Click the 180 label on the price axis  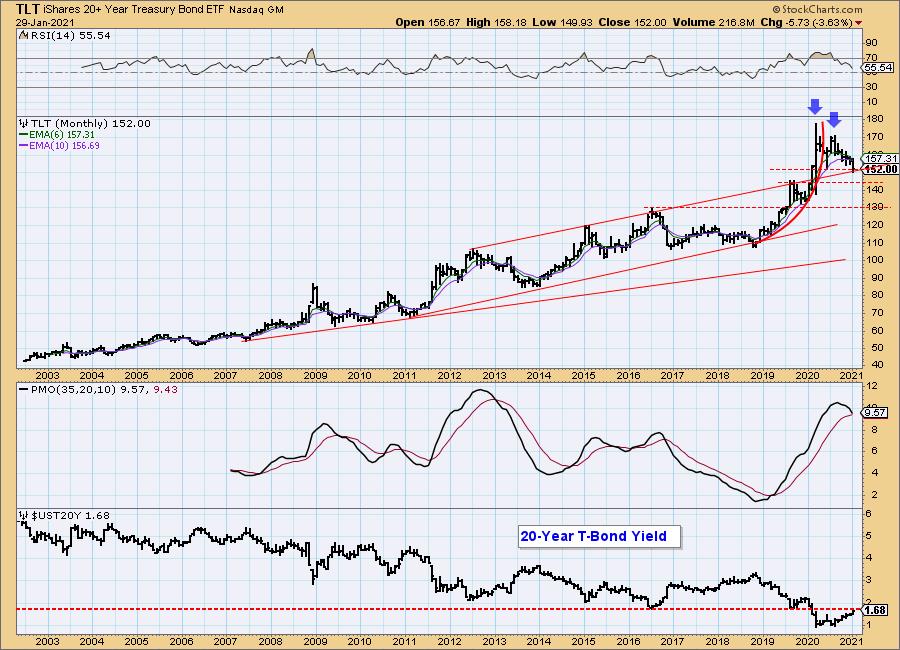tap(875, 119)
